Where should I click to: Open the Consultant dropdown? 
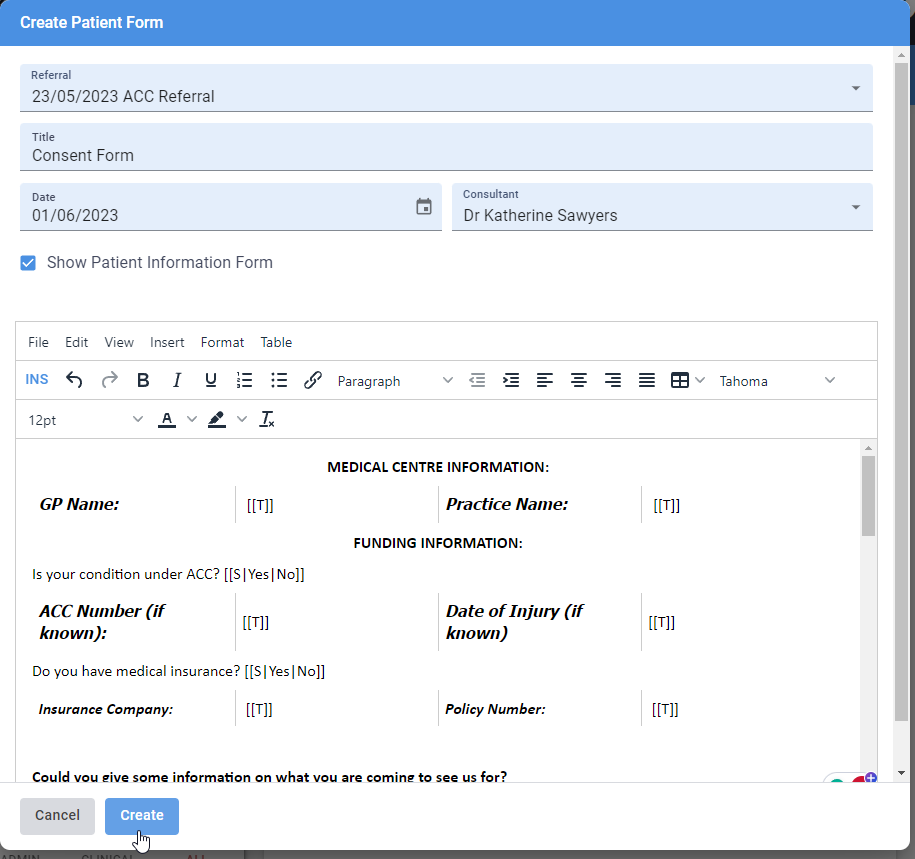coord(856,207)
